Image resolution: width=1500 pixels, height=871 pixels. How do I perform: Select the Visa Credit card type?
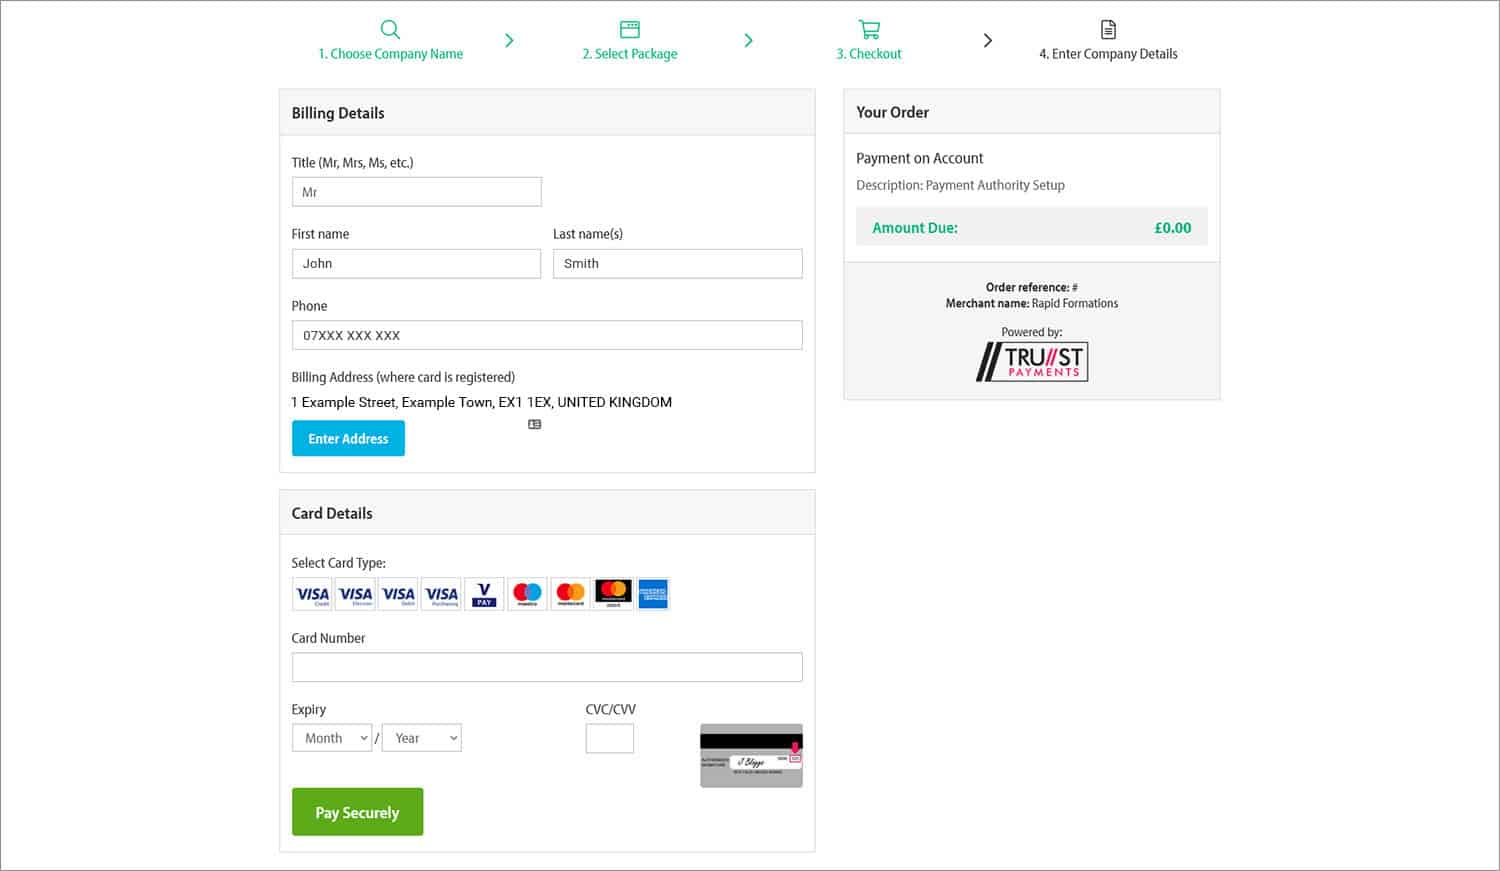[x=312, y=594]
